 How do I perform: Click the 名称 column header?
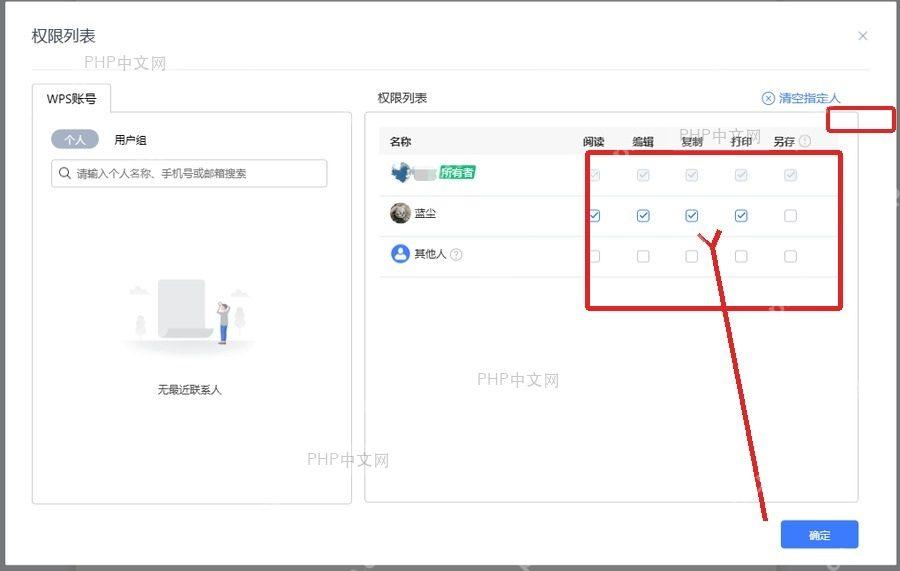(x=400, y=141)
